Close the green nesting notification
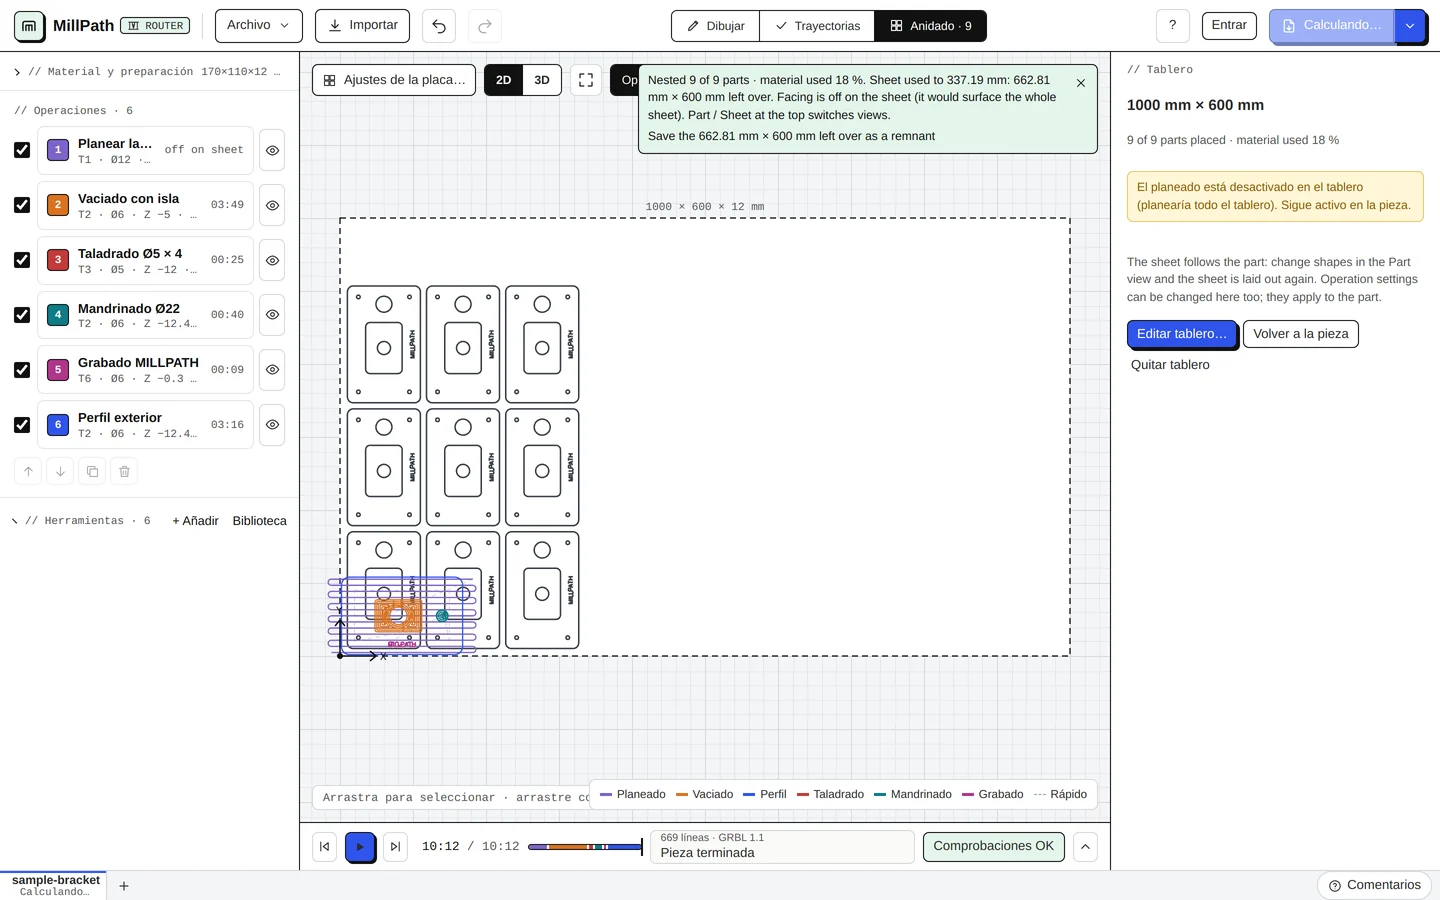The image size is (1440, 900). tap(1081, 83)
